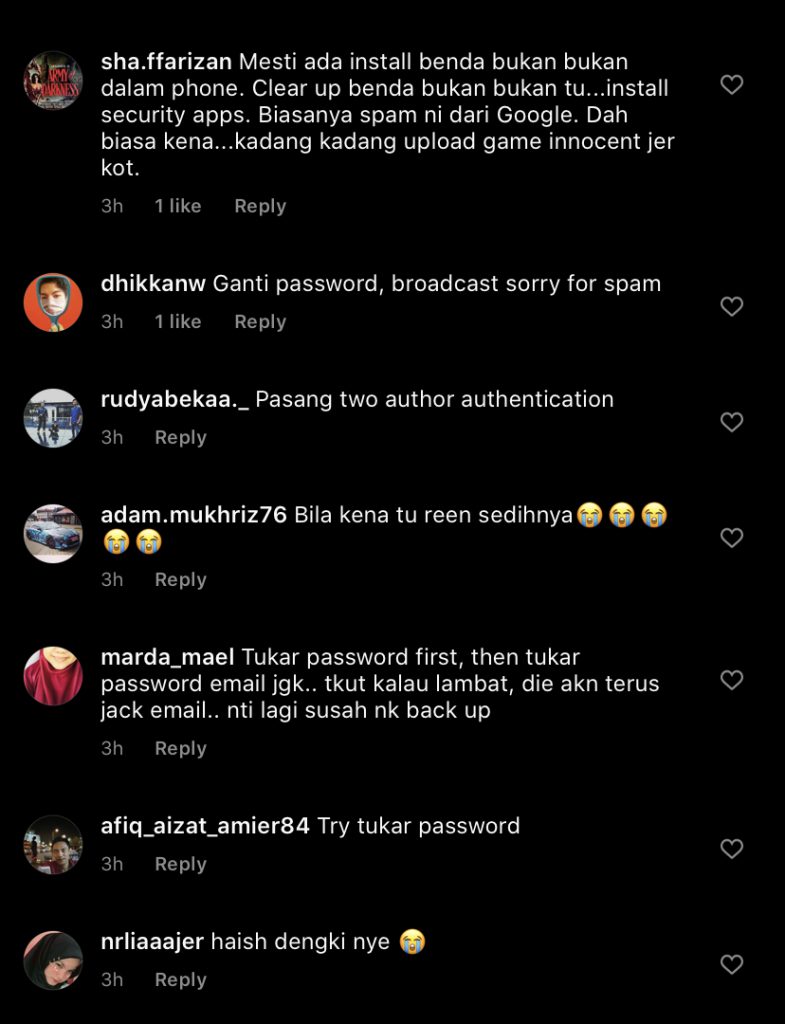Tap heart next to afiq_aizat_amier84's comment

[731, 849]
